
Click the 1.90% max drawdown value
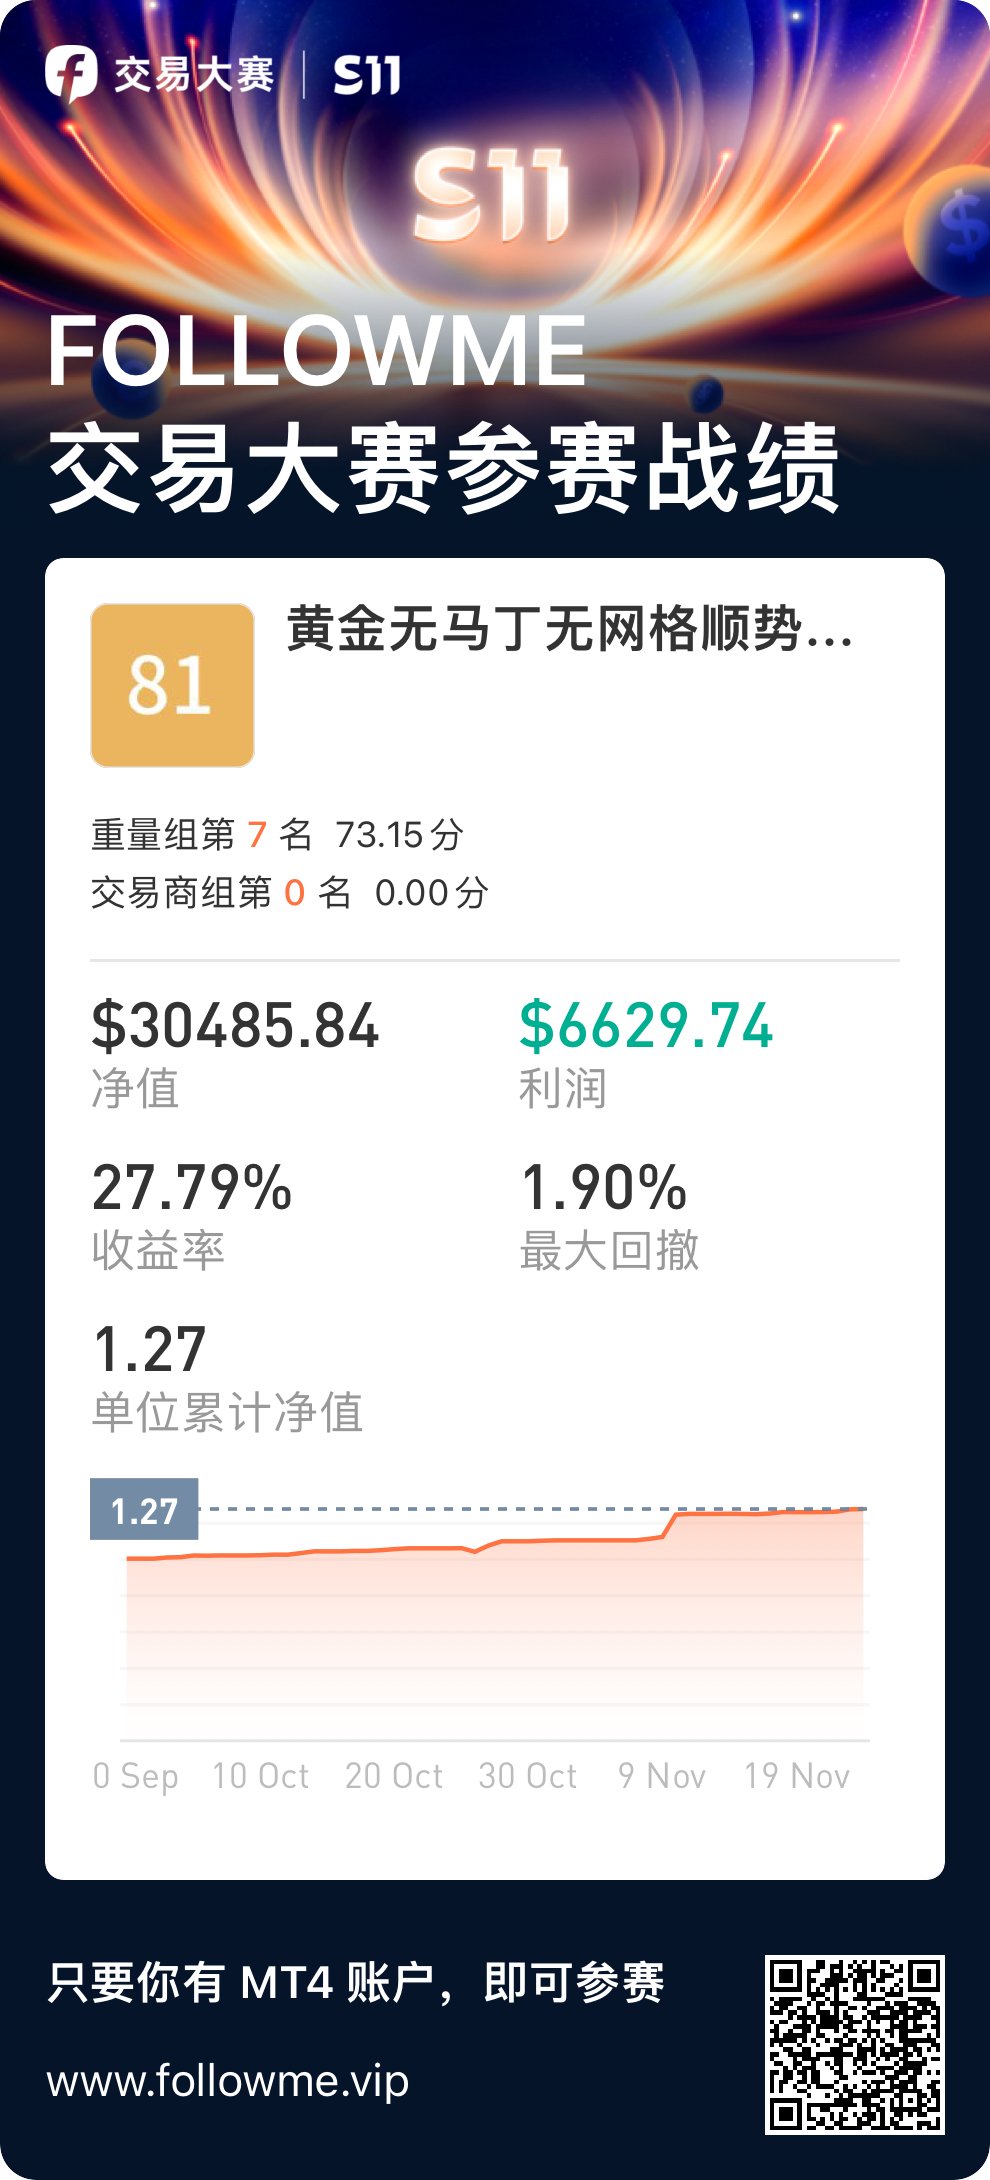[x=604, y=1188]
